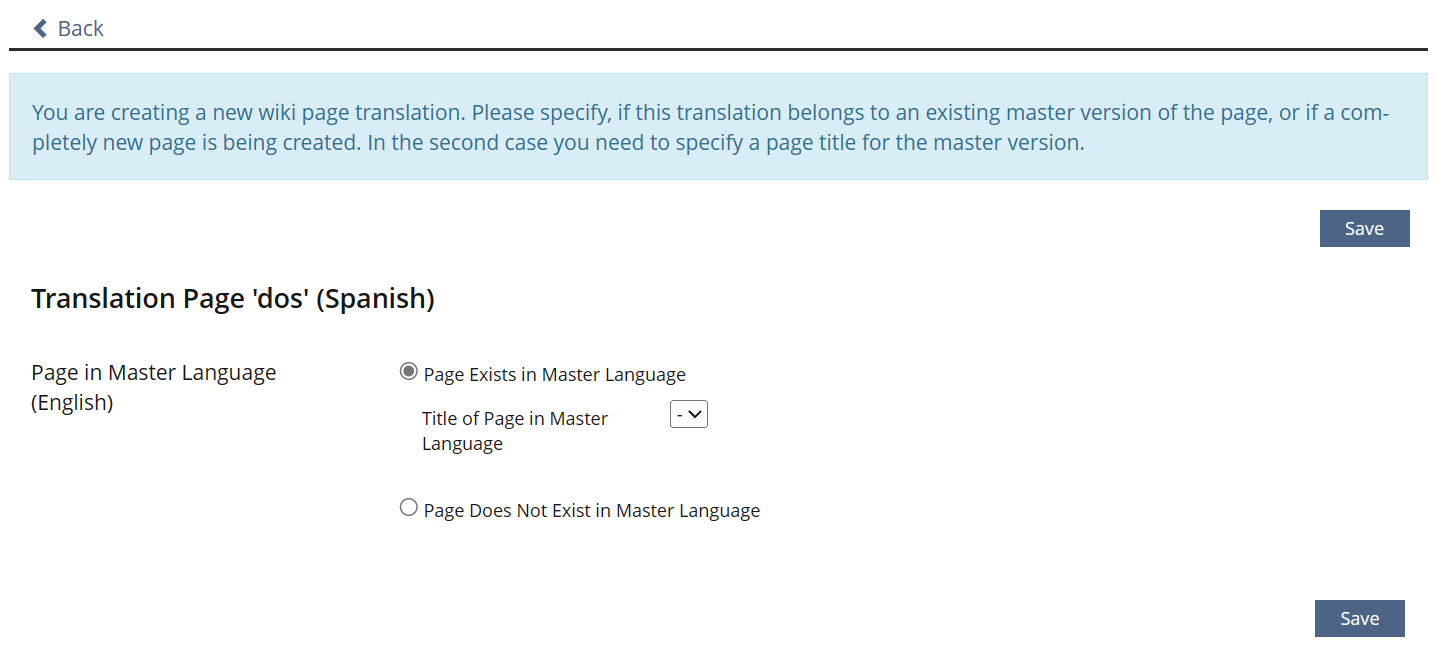Viewport: 1443px width, 659px height.
Task: Click the '(Spanish)' part of the heading
Action: click(x=375, y=298)
